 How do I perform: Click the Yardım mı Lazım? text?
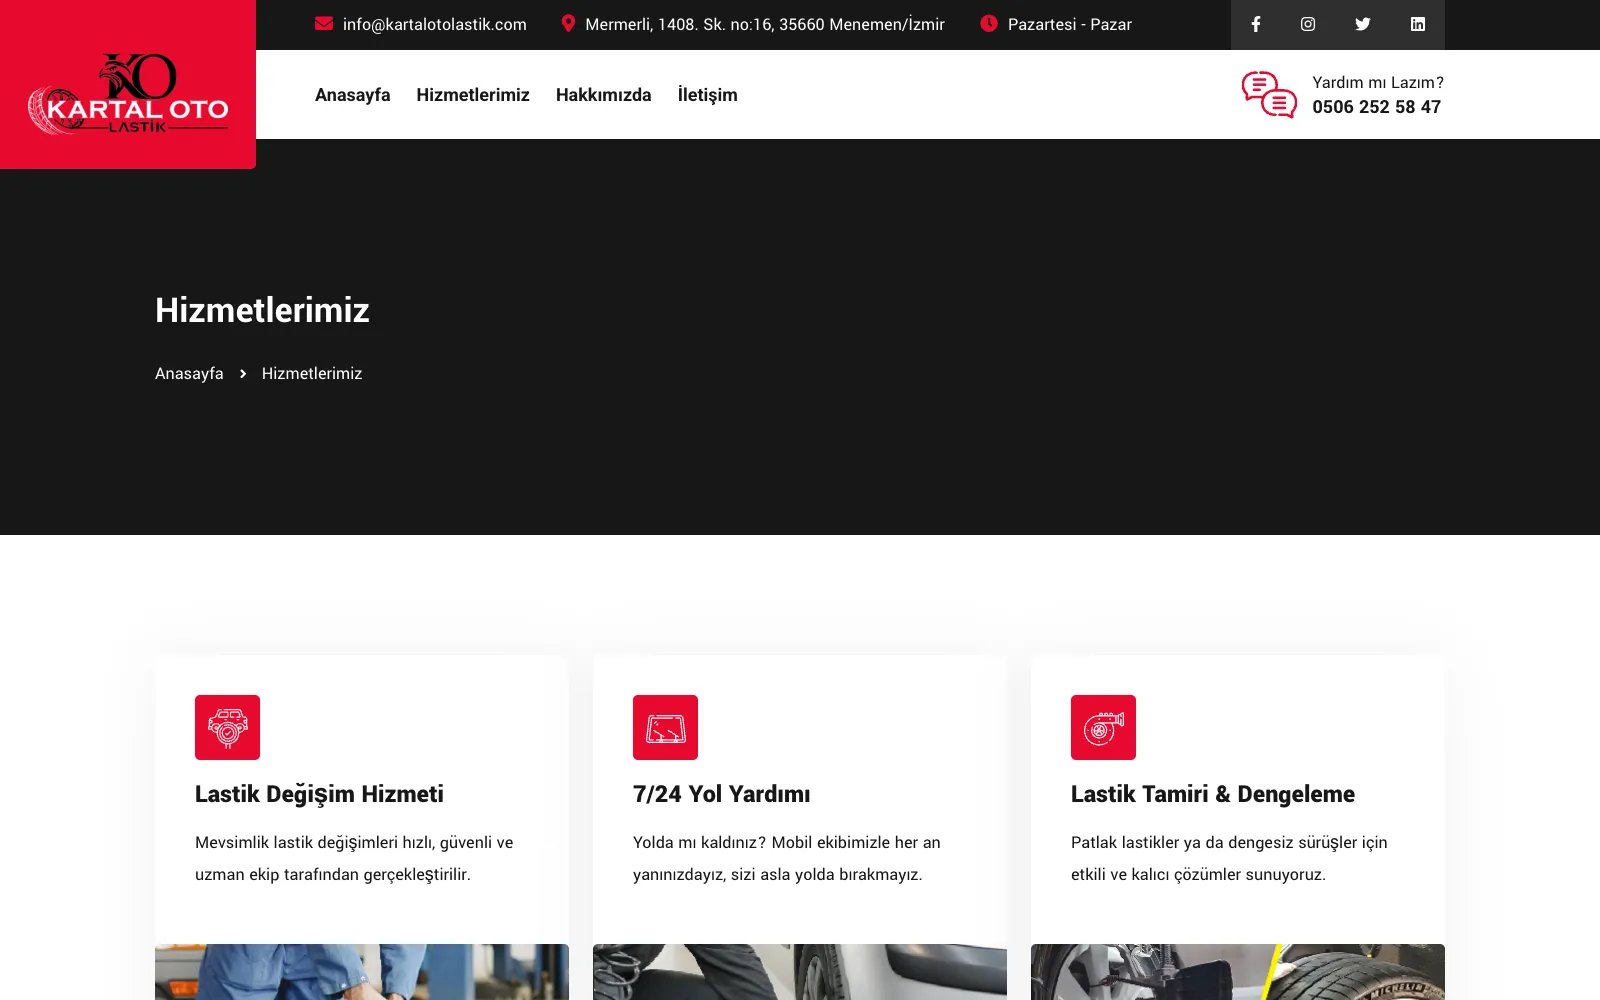tap(1377, 82)
